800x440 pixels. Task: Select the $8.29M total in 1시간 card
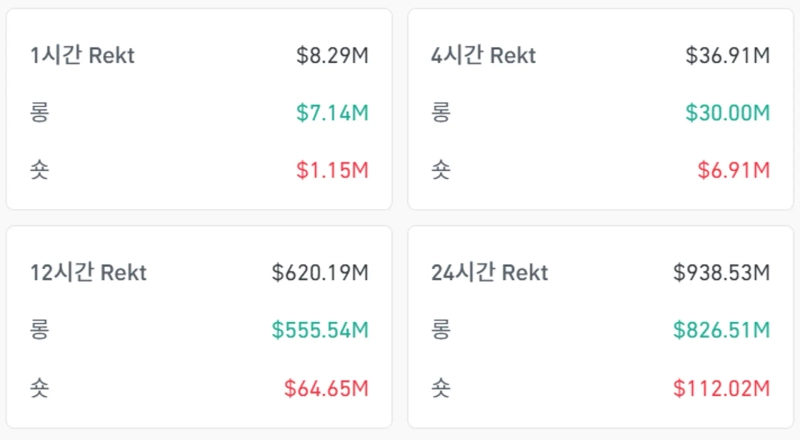(x=332, y=56)
